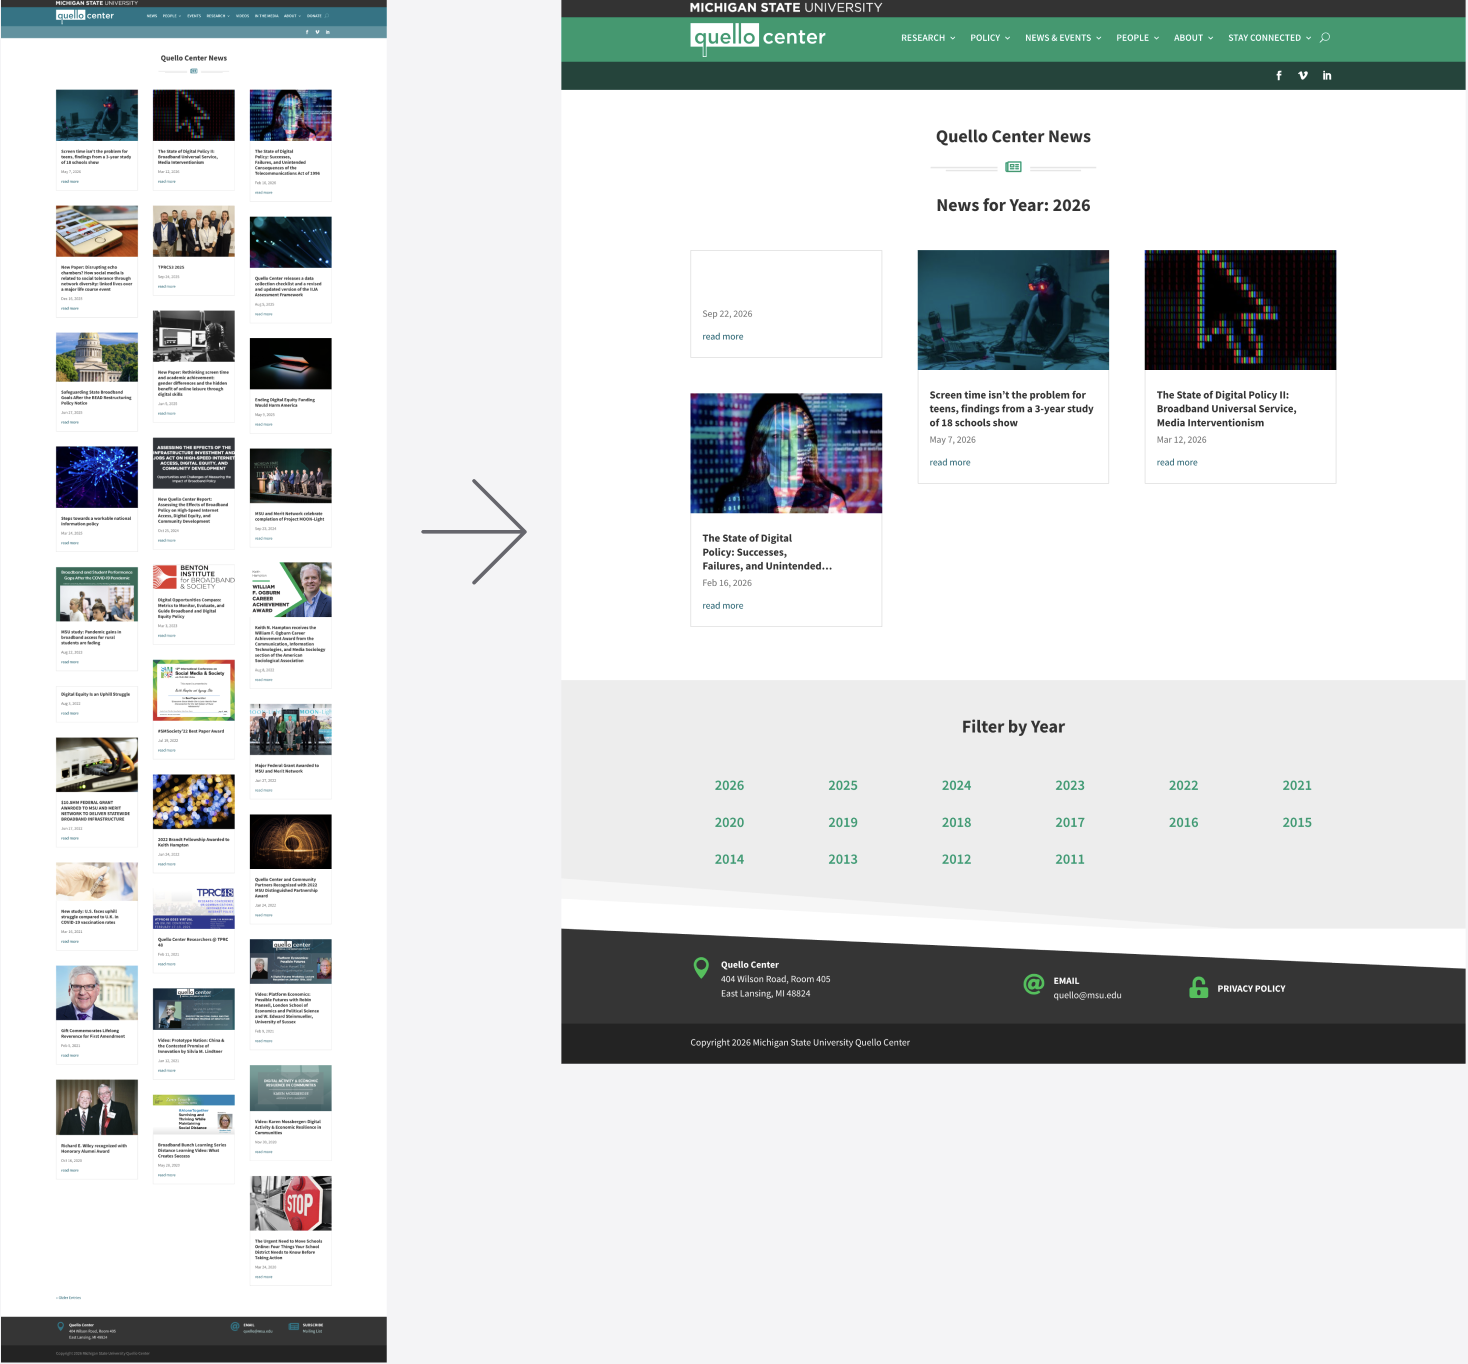Screen dimensions: 1468x1364
Task: Expand the About dropdown menu
Action: tap(1194, 38)
